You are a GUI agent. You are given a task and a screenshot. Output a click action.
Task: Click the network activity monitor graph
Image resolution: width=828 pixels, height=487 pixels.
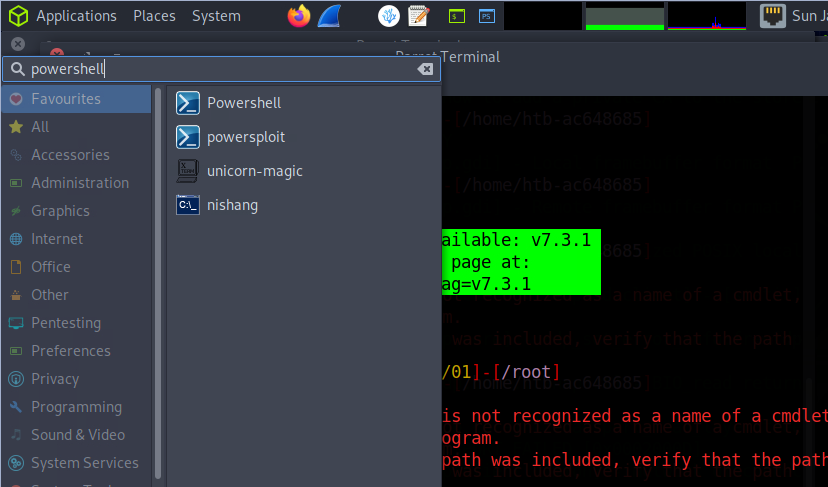coord(707,16)
